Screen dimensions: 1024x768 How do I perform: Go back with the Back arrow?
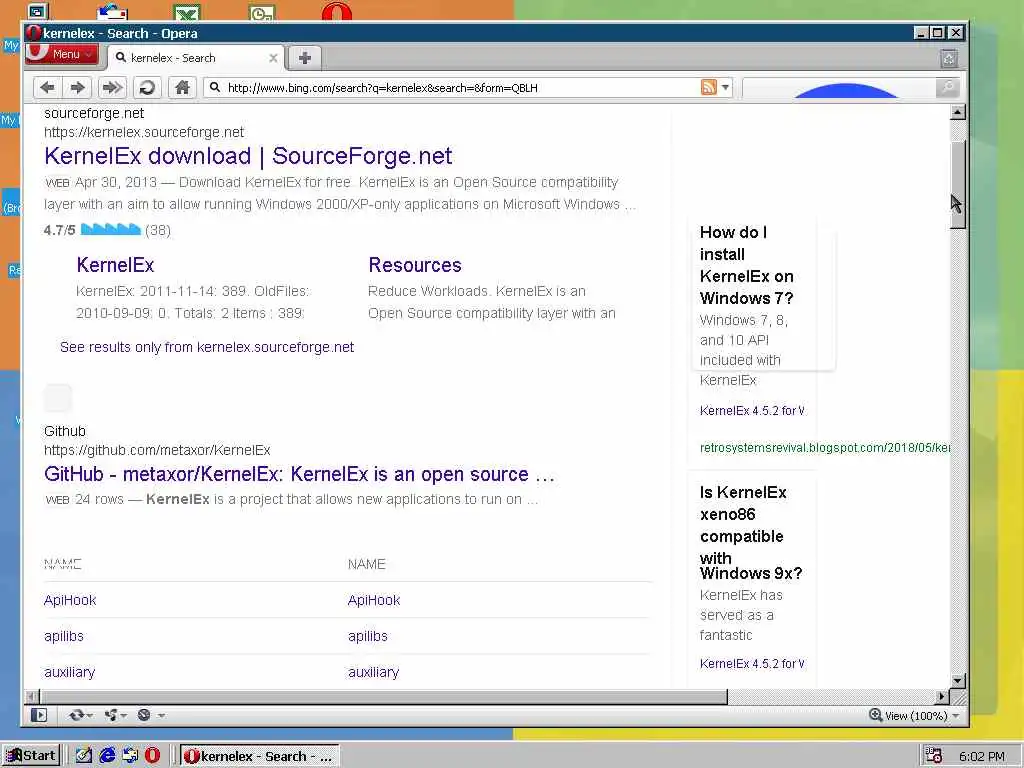click(47, 88)
